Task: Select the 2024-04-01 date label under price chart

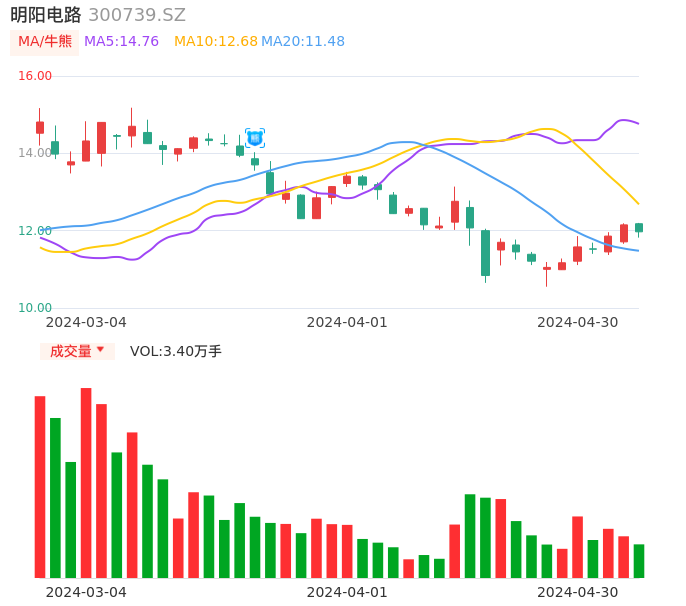Action: tap(346, 322)
